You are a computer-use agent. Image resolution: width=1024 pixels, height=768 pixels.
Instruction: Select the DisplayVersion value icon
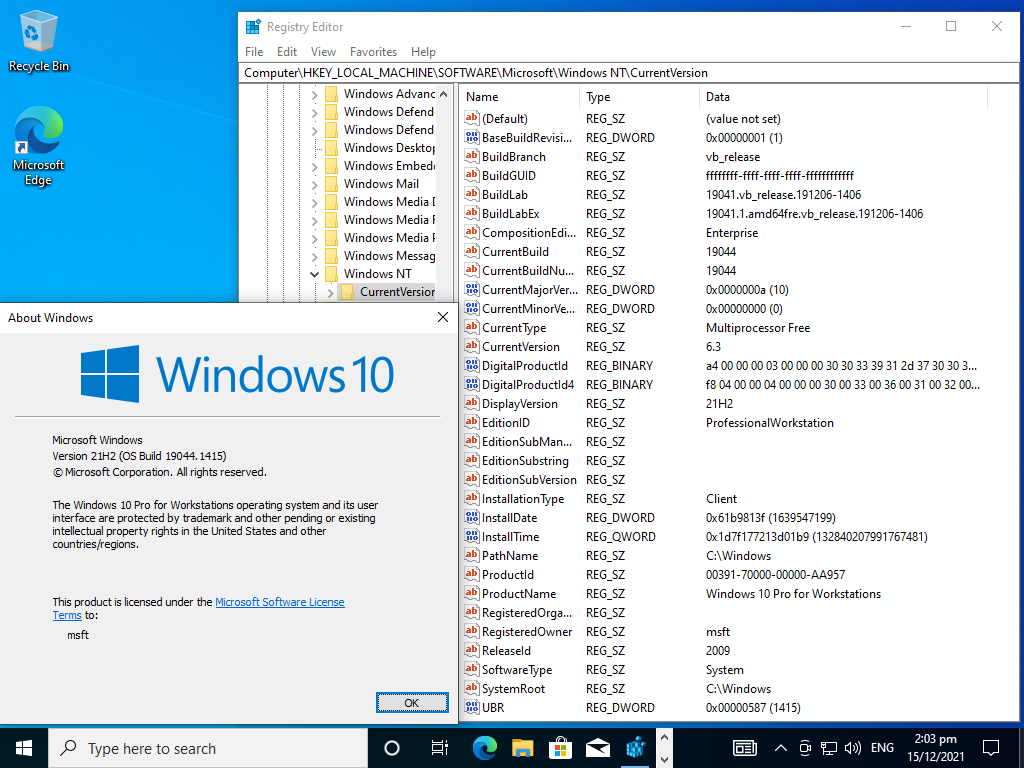click(x=472, y=403)
